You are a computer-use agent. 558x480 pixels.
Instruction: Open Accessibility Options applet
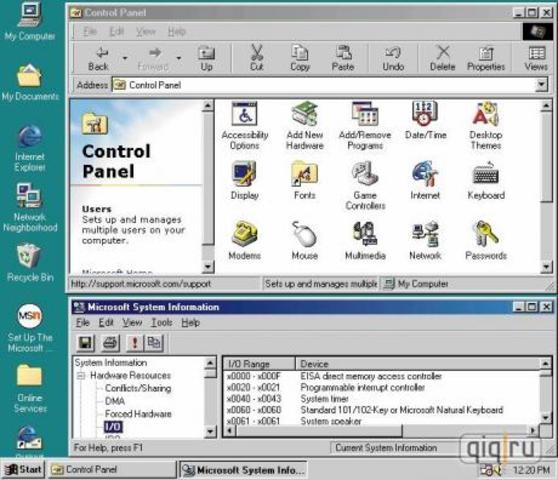[244, 126]
